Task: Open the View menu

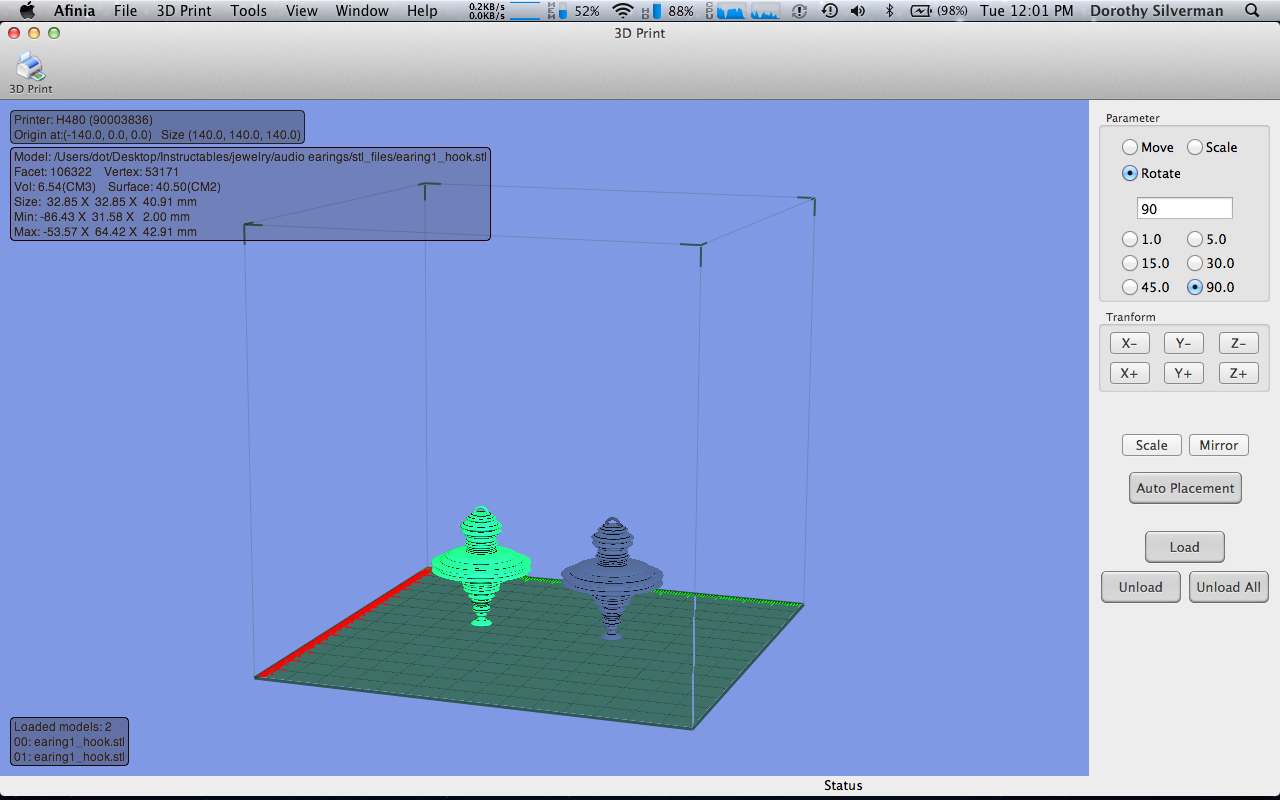Action: (x=301, y=11)
